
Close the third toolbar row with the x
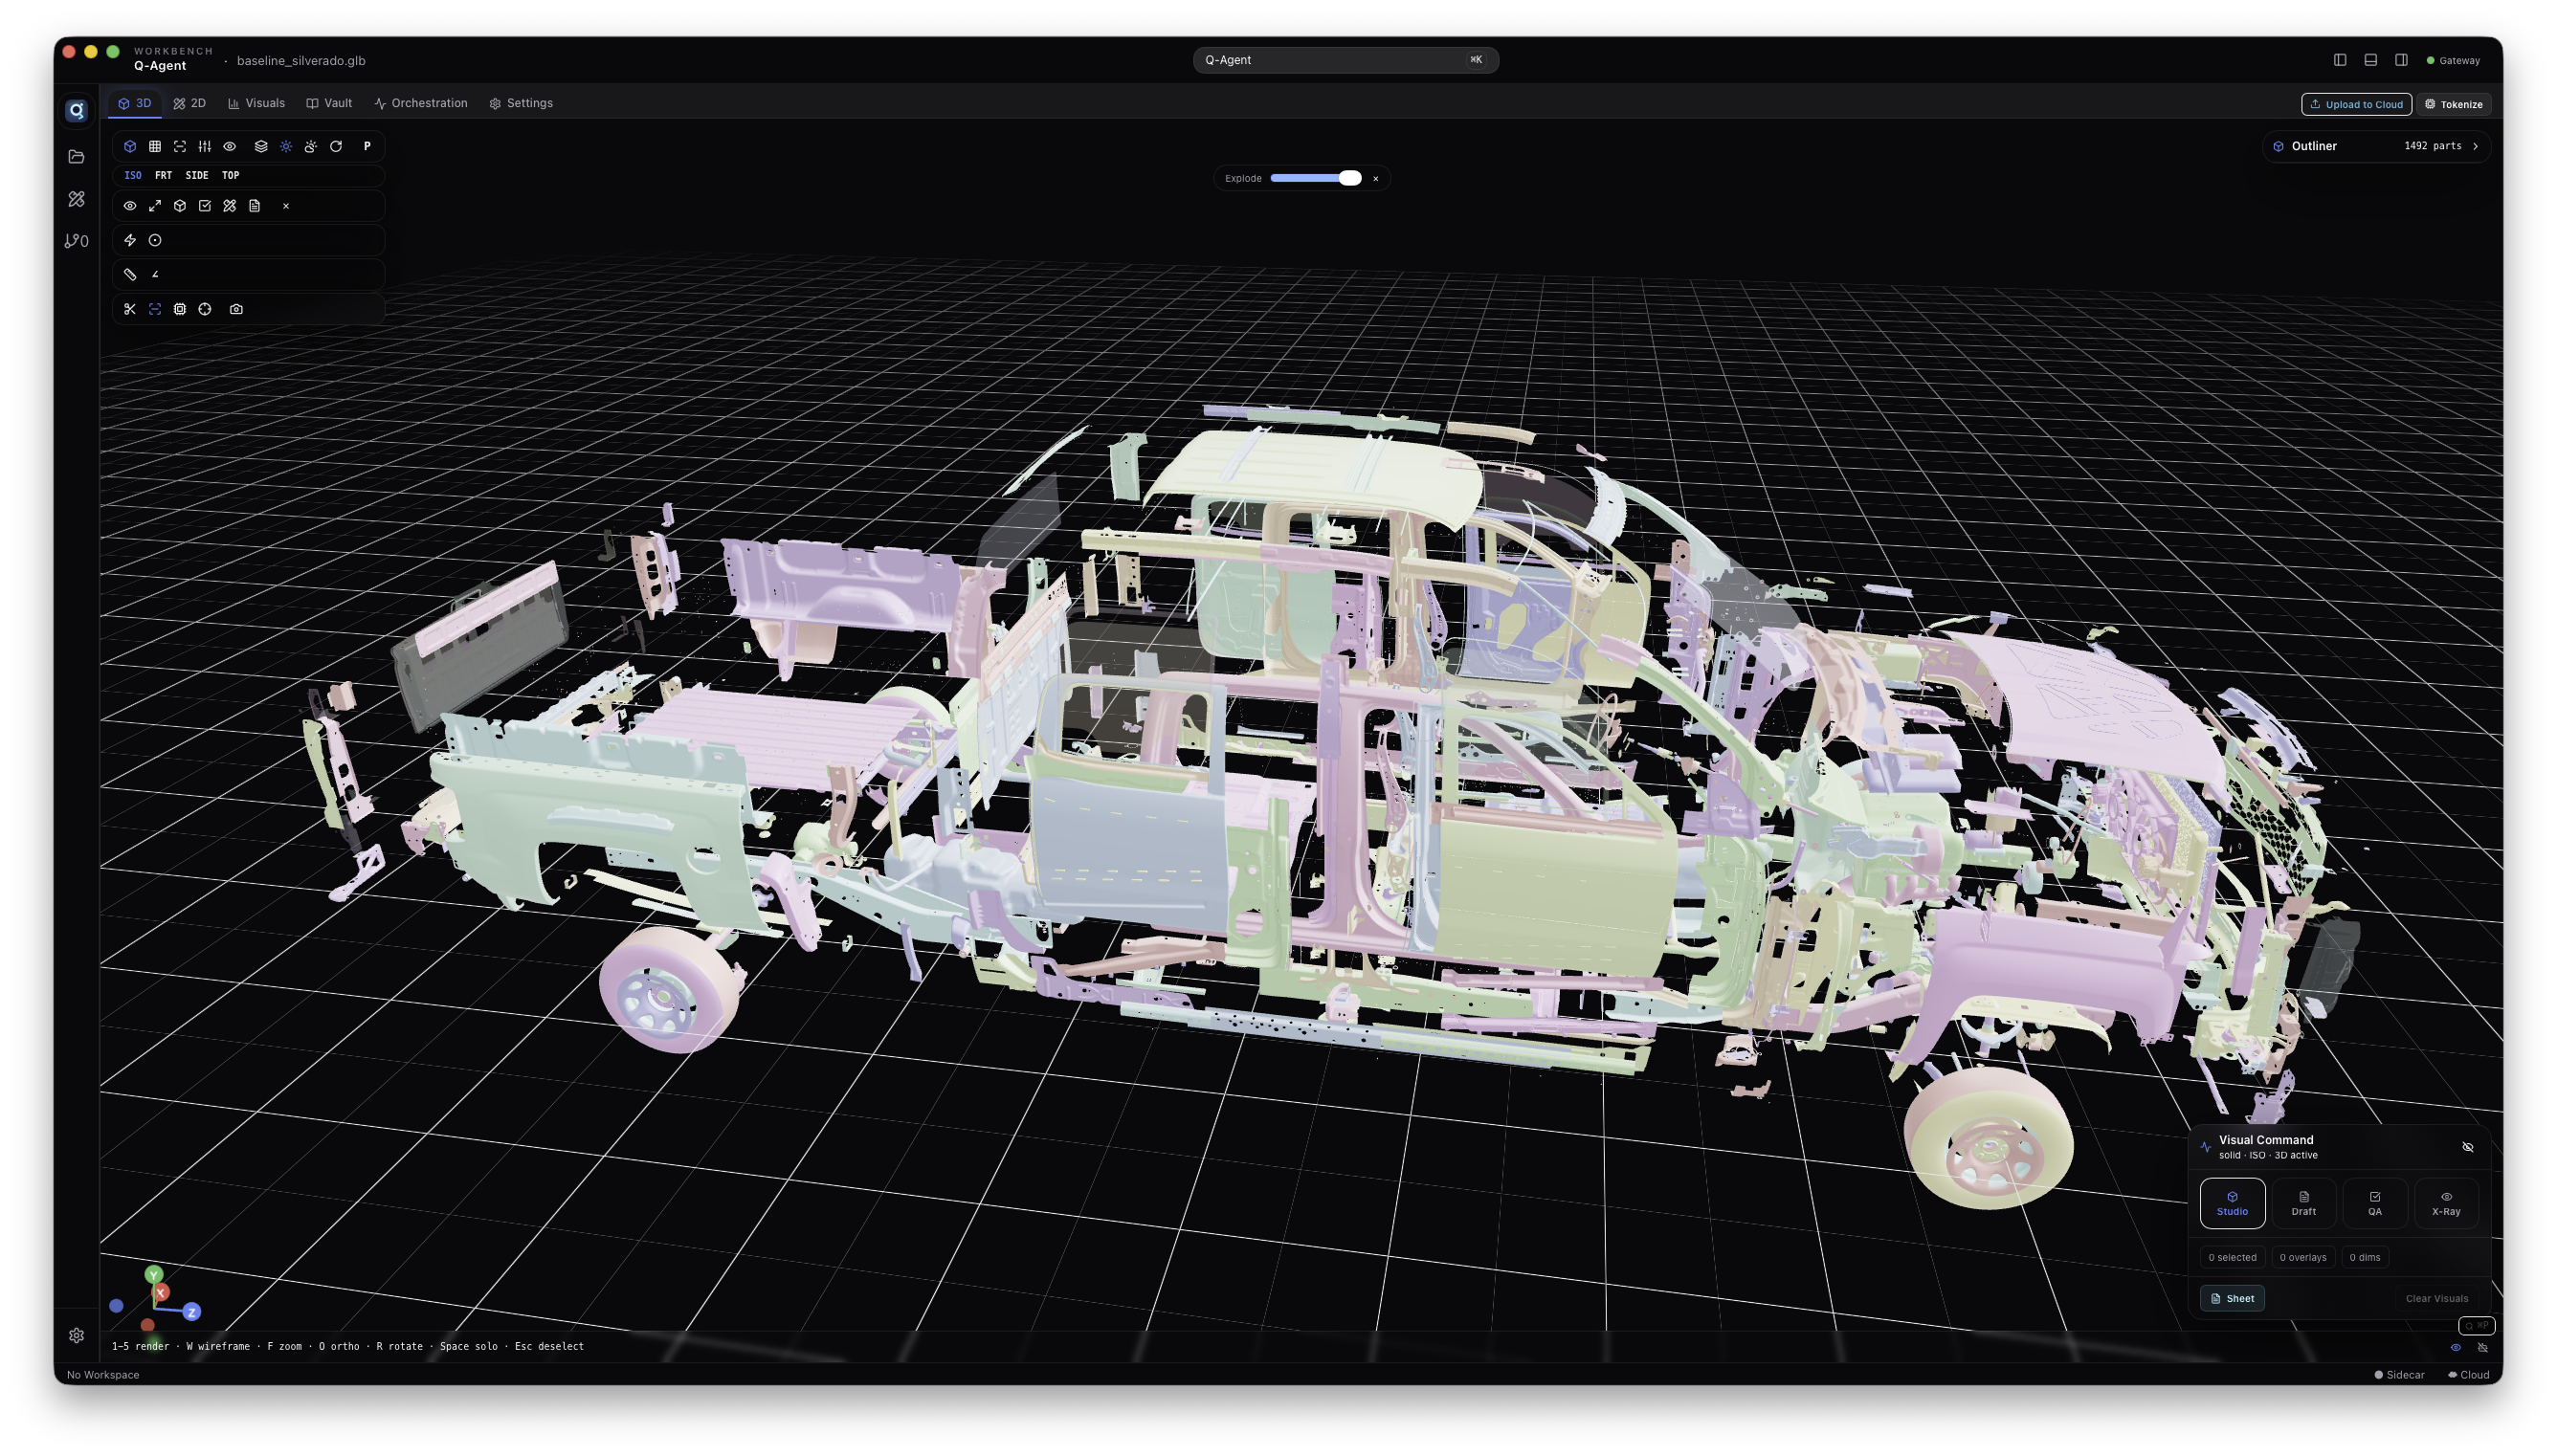coord(286,206)
